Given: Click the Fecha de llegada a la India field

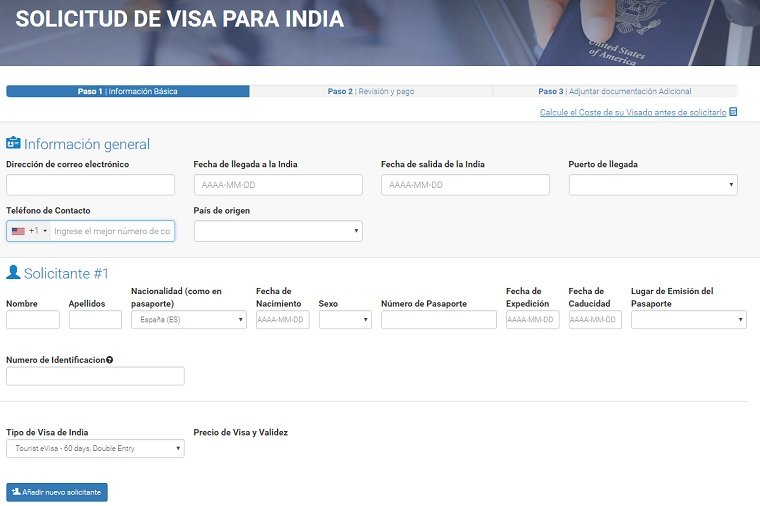Looking at the screenshot, I should (x=278, y=185).
